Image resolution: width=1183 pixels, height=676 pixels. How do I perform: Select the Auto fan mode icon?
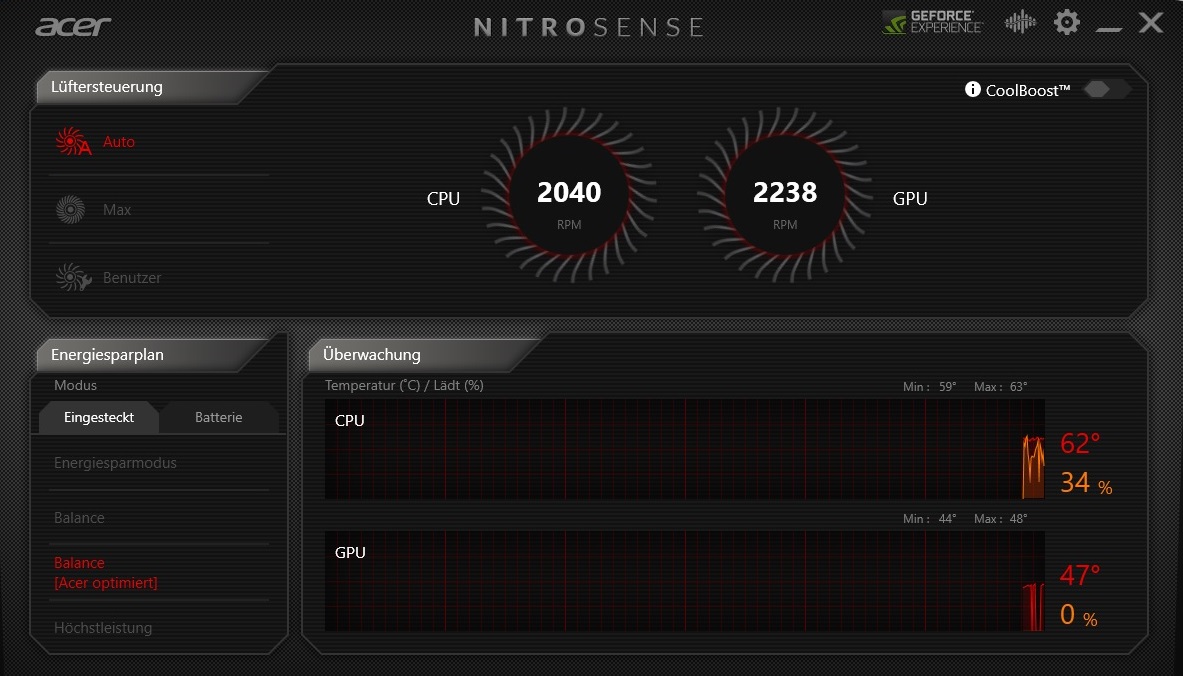(x=73, y=141)
